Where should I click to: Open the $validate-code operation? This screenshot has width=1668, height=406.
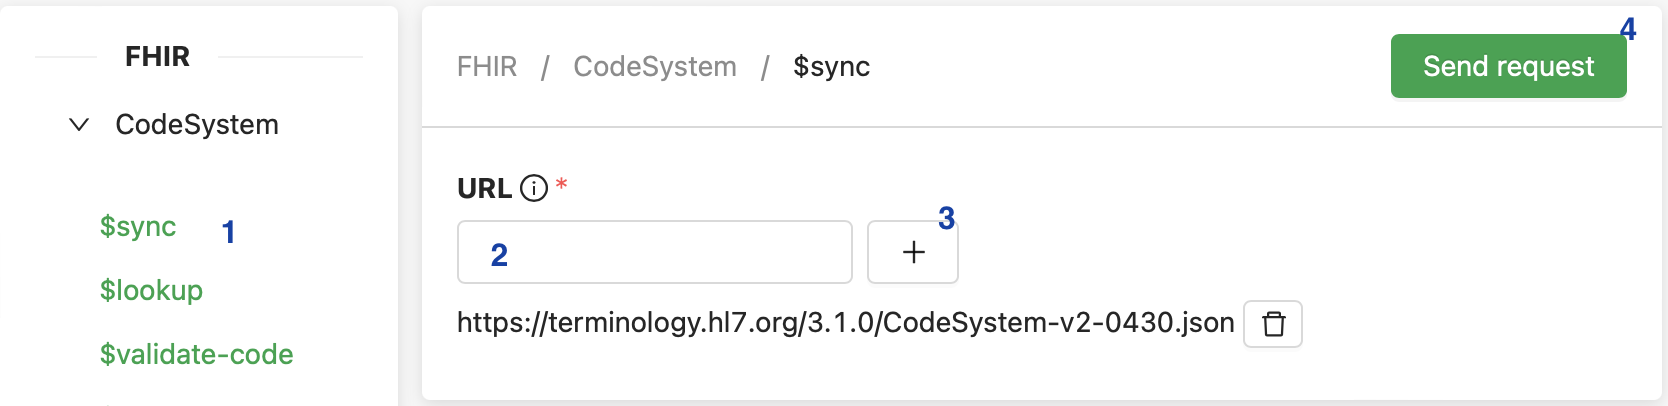[x=196, y=354]
